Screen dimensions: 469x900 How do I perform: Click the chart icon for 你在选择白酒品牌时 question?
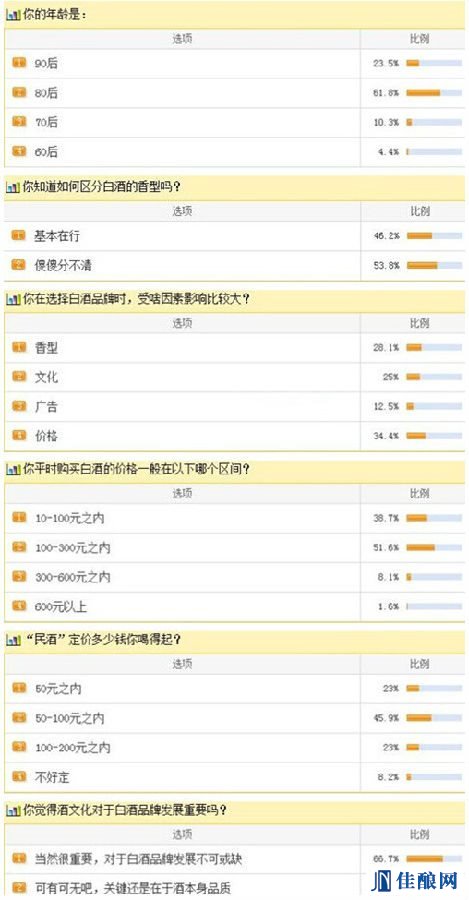[13, 299]
